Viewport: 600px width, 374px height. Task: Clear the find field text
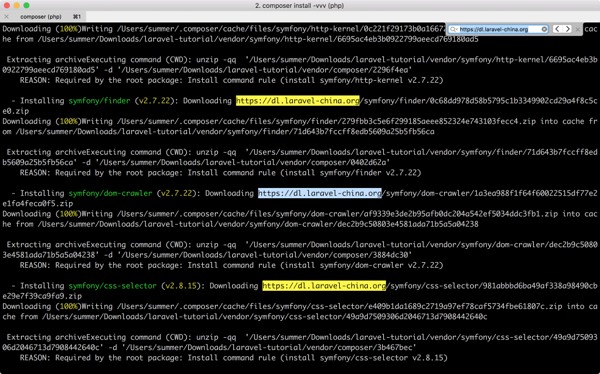tap(544, 29)
